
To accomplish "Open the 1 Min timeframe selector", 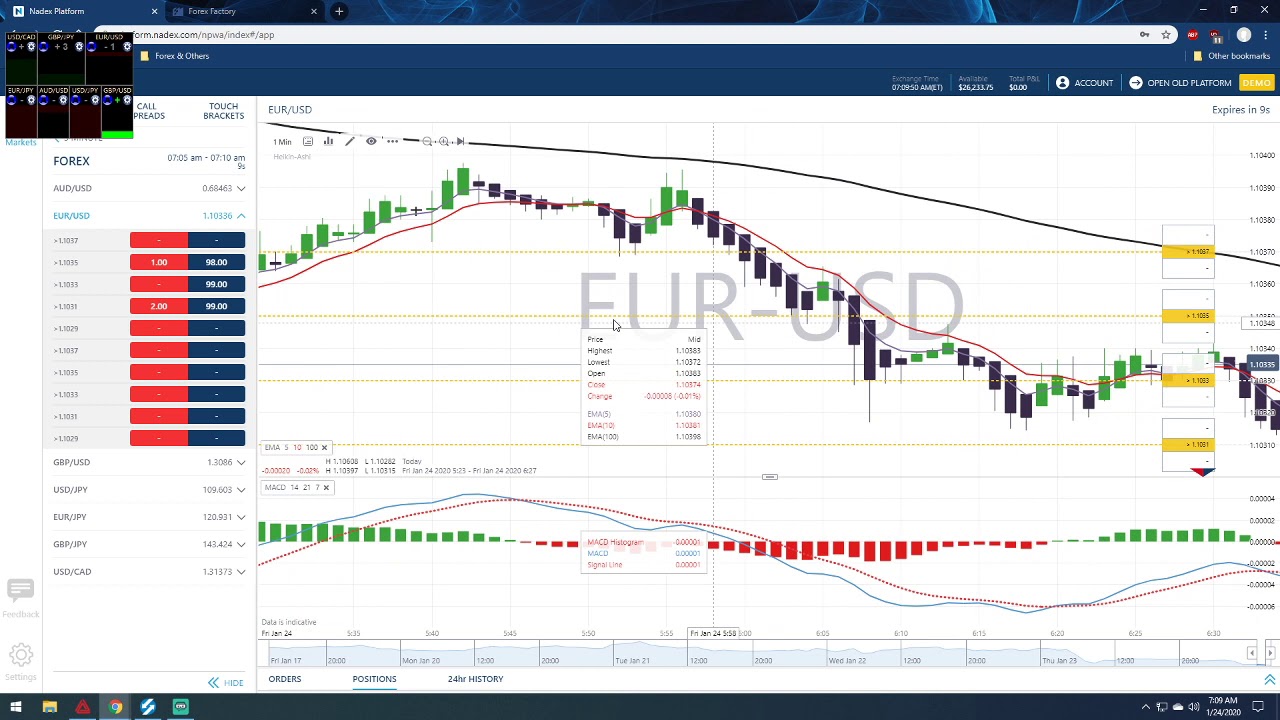I will click(282, 142).
